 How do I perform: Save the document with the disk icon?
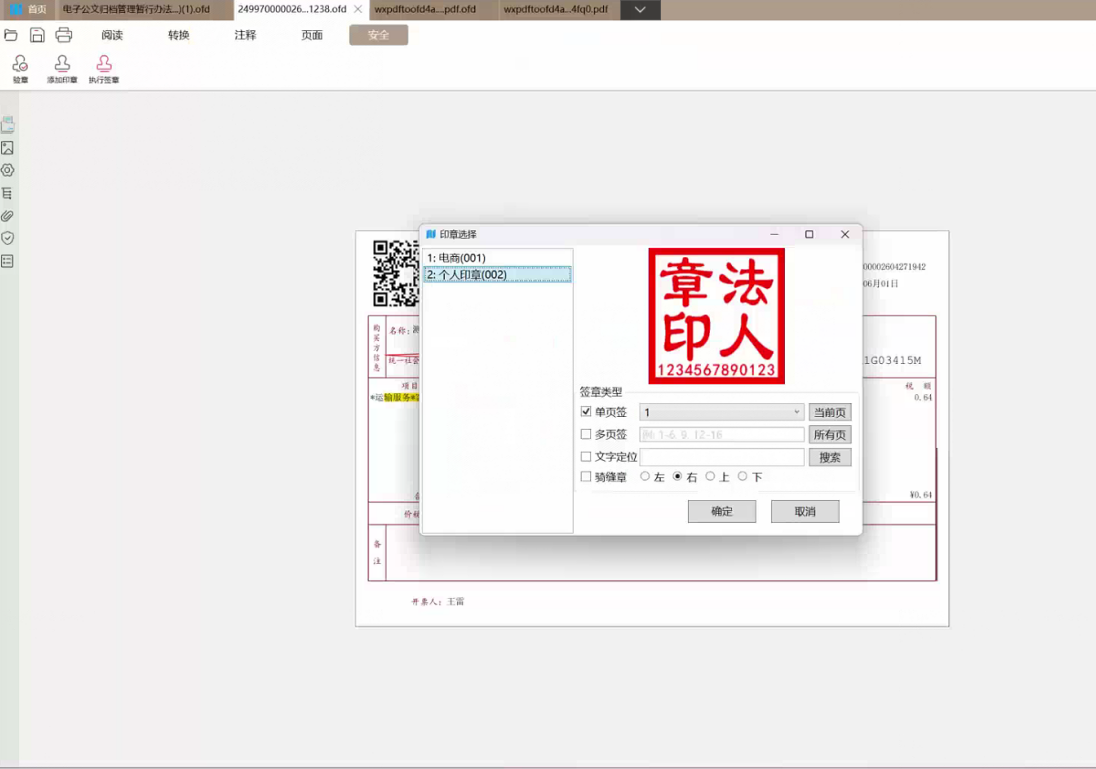coord(37,34)
